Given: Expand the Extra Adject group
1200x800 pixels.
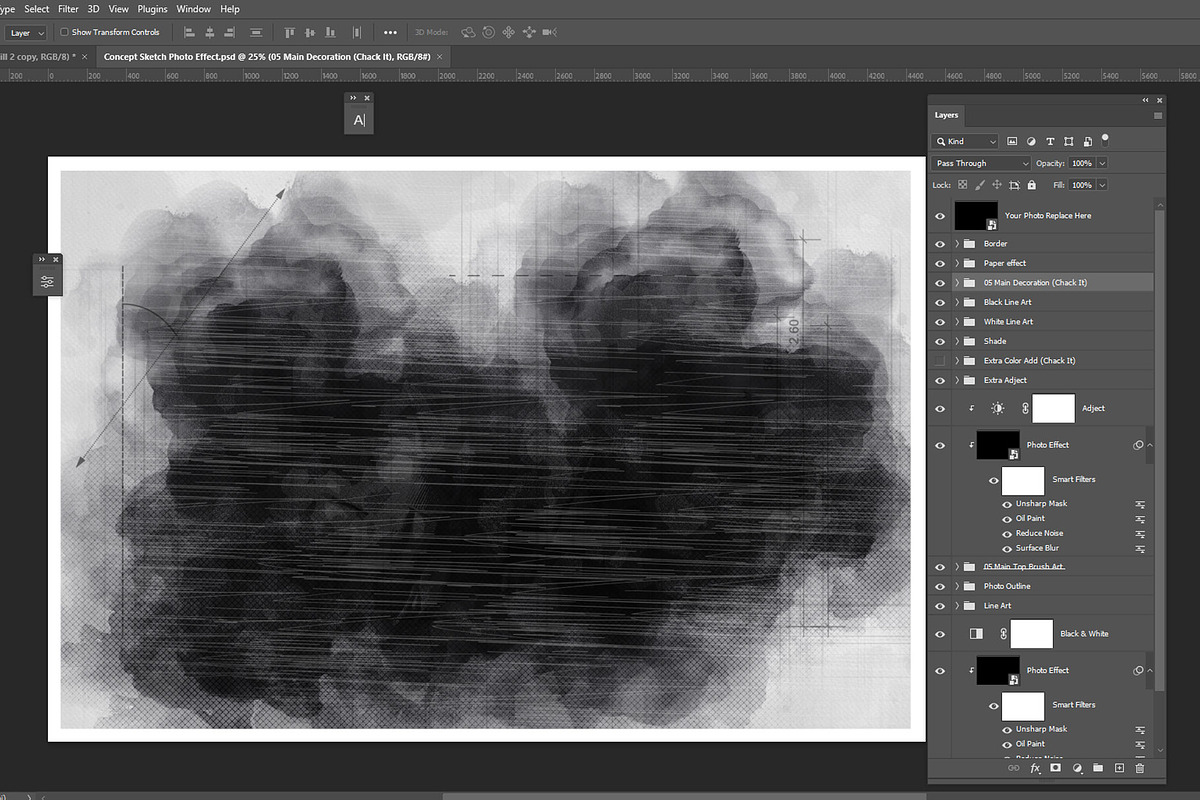Looking at the screenshot, I should 957,380.
